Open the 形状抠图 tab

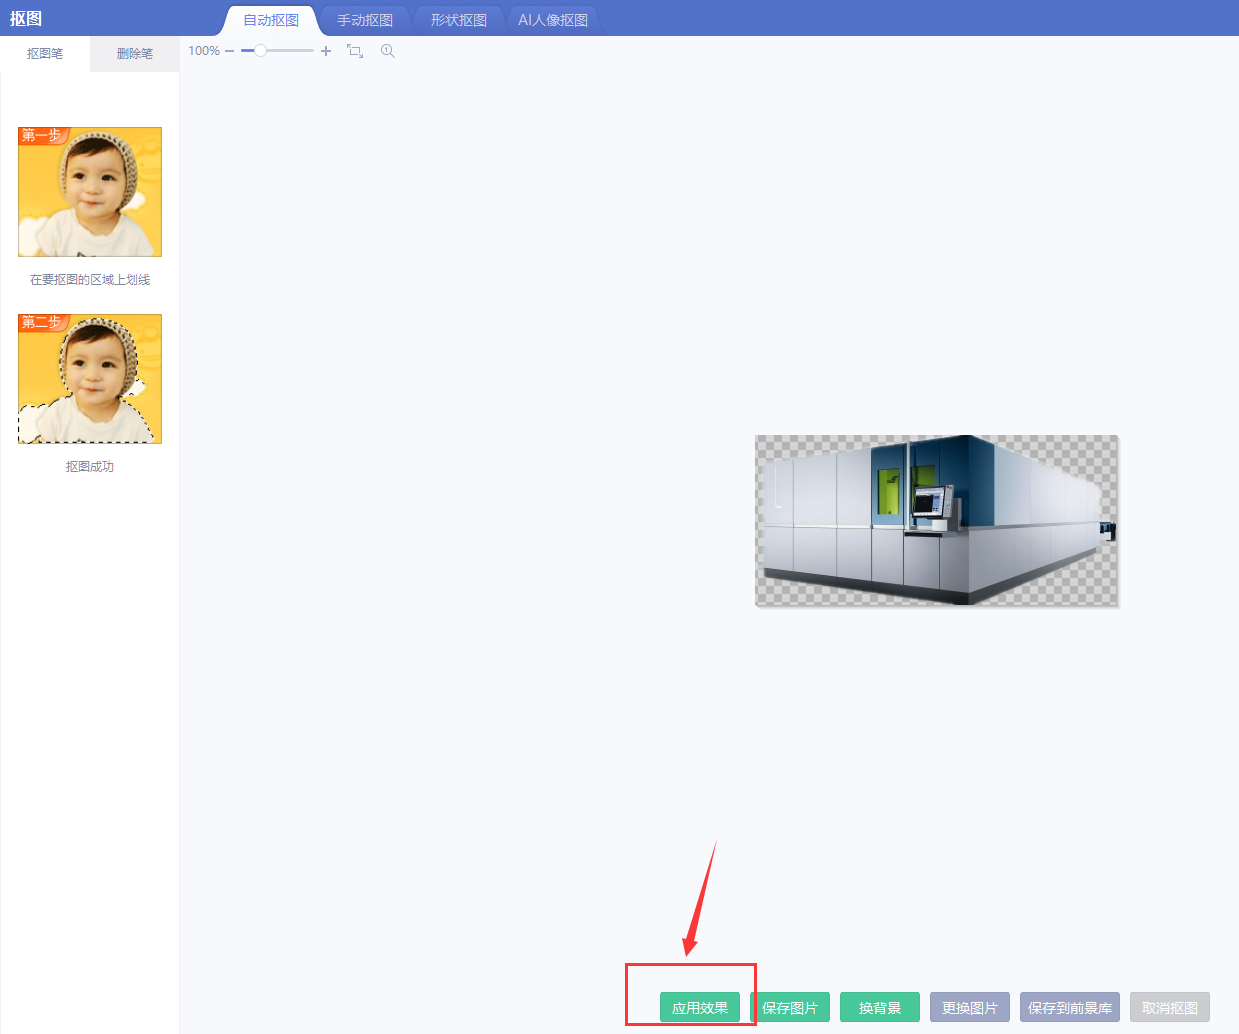459,20
